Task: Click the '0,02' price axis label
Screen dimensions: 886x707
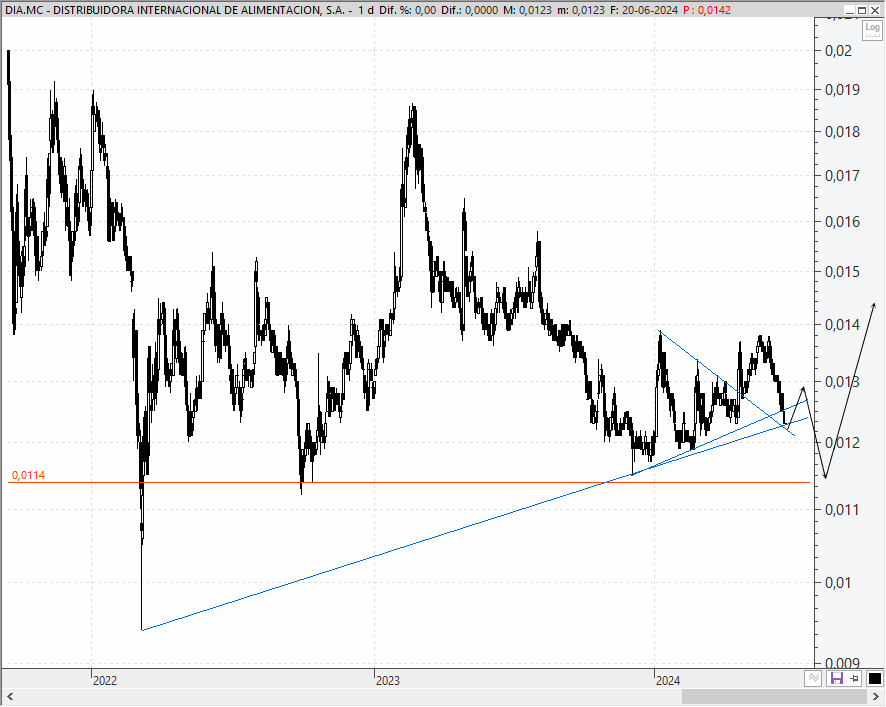Action: click(838, 50)
